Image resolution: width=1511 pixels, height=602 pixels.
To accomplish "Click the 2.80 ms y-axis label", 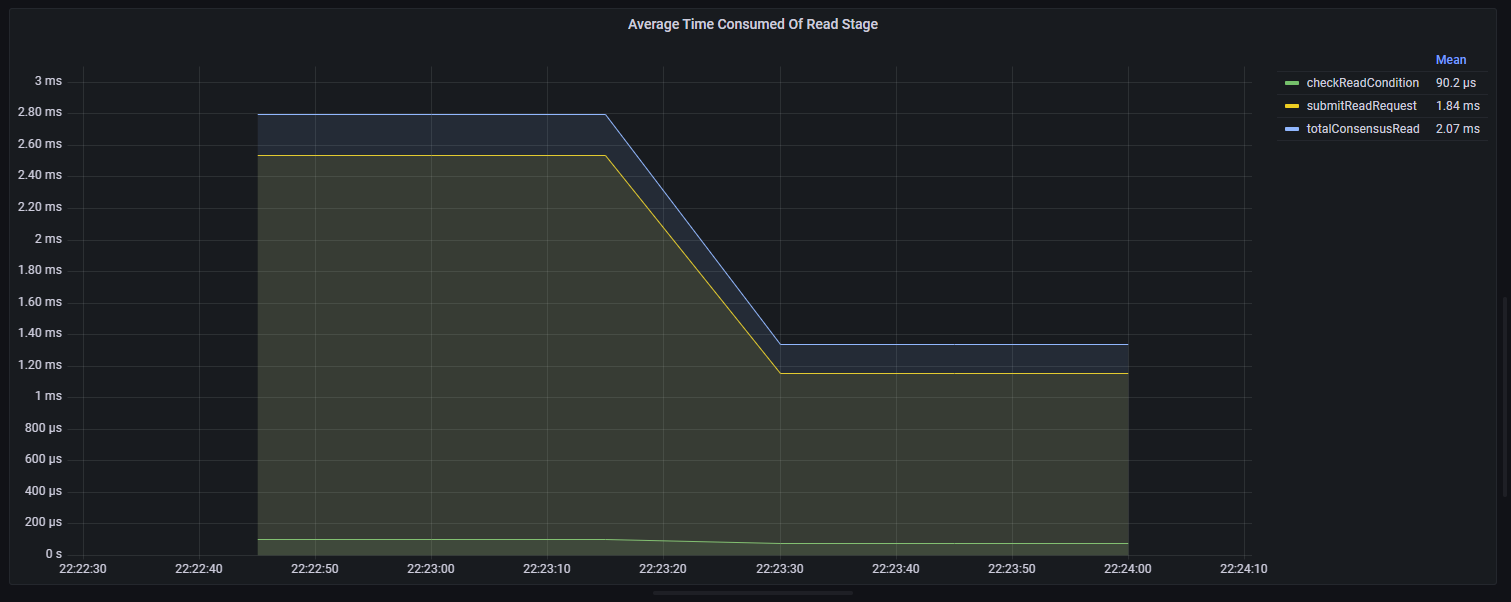I will [x=40, y=112].
